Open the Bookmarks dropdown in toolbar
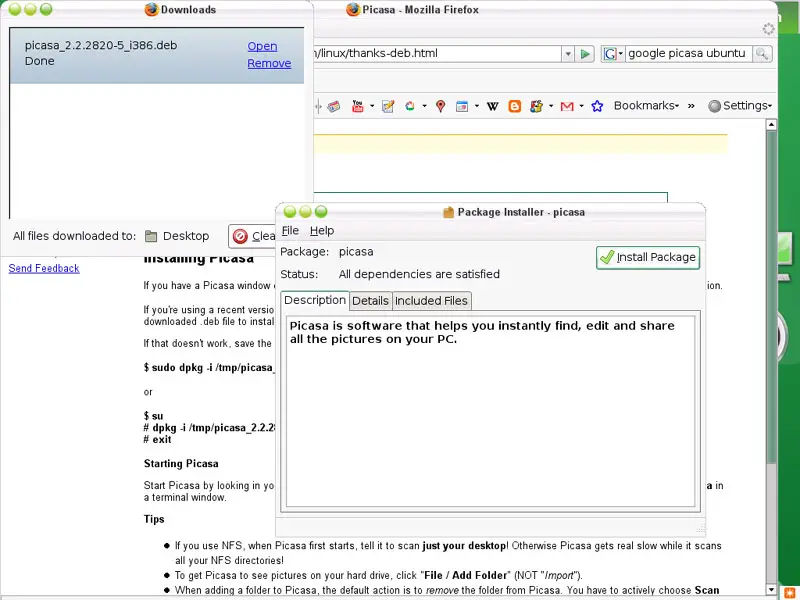 click(x=646, y=106)
